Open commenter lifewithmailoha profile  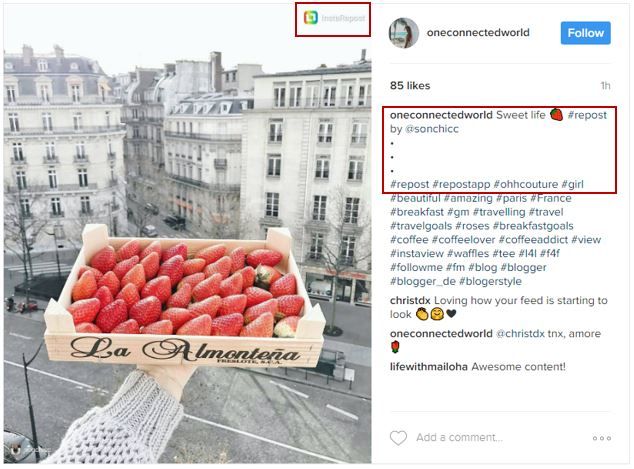tap(429, 367)
